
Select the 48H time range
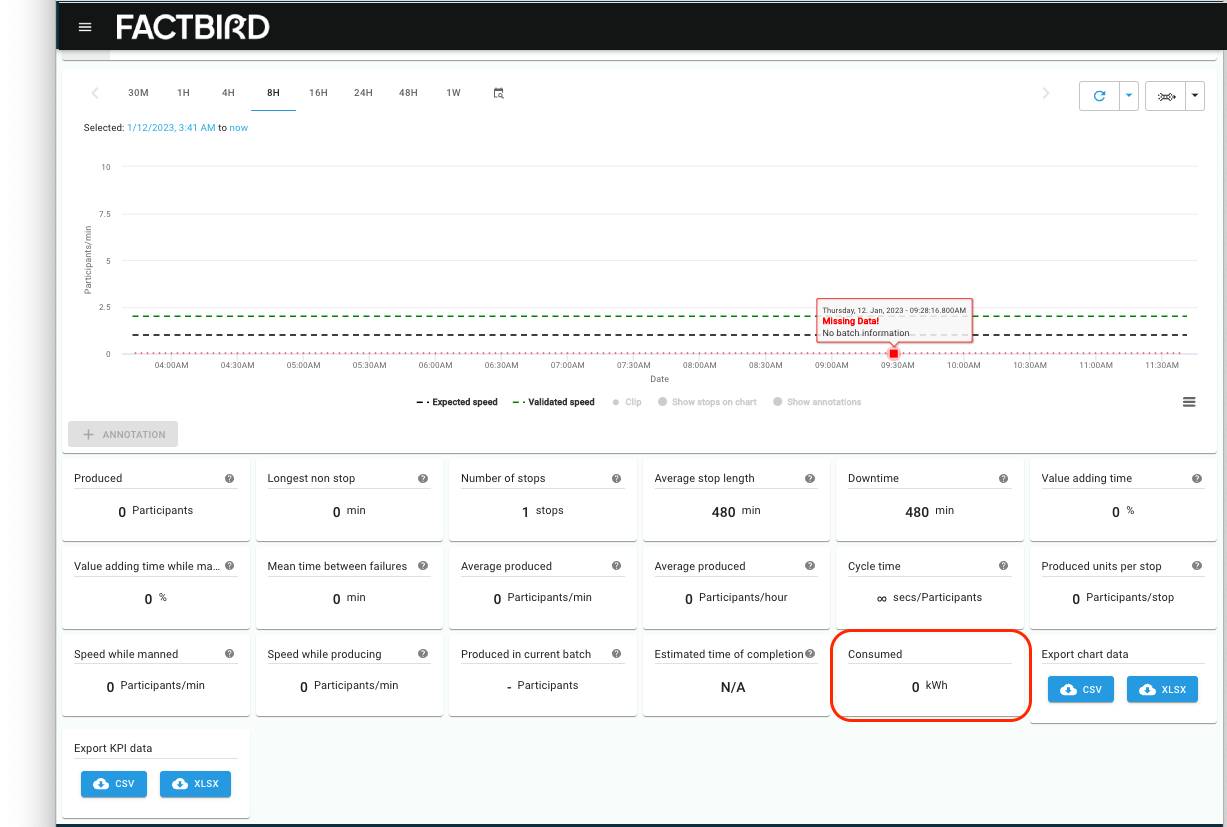pyautogui.click(x=408, y=93)
